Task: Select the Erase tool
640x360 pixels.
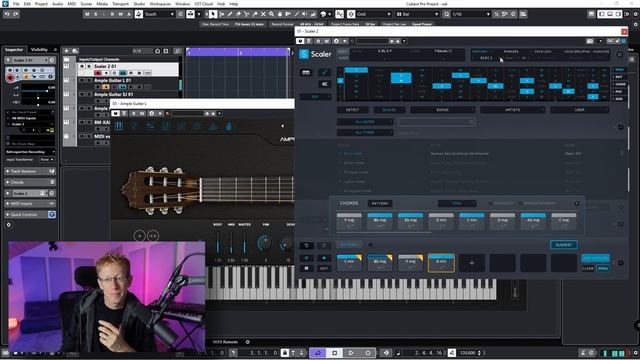Action: coord(238,14)
